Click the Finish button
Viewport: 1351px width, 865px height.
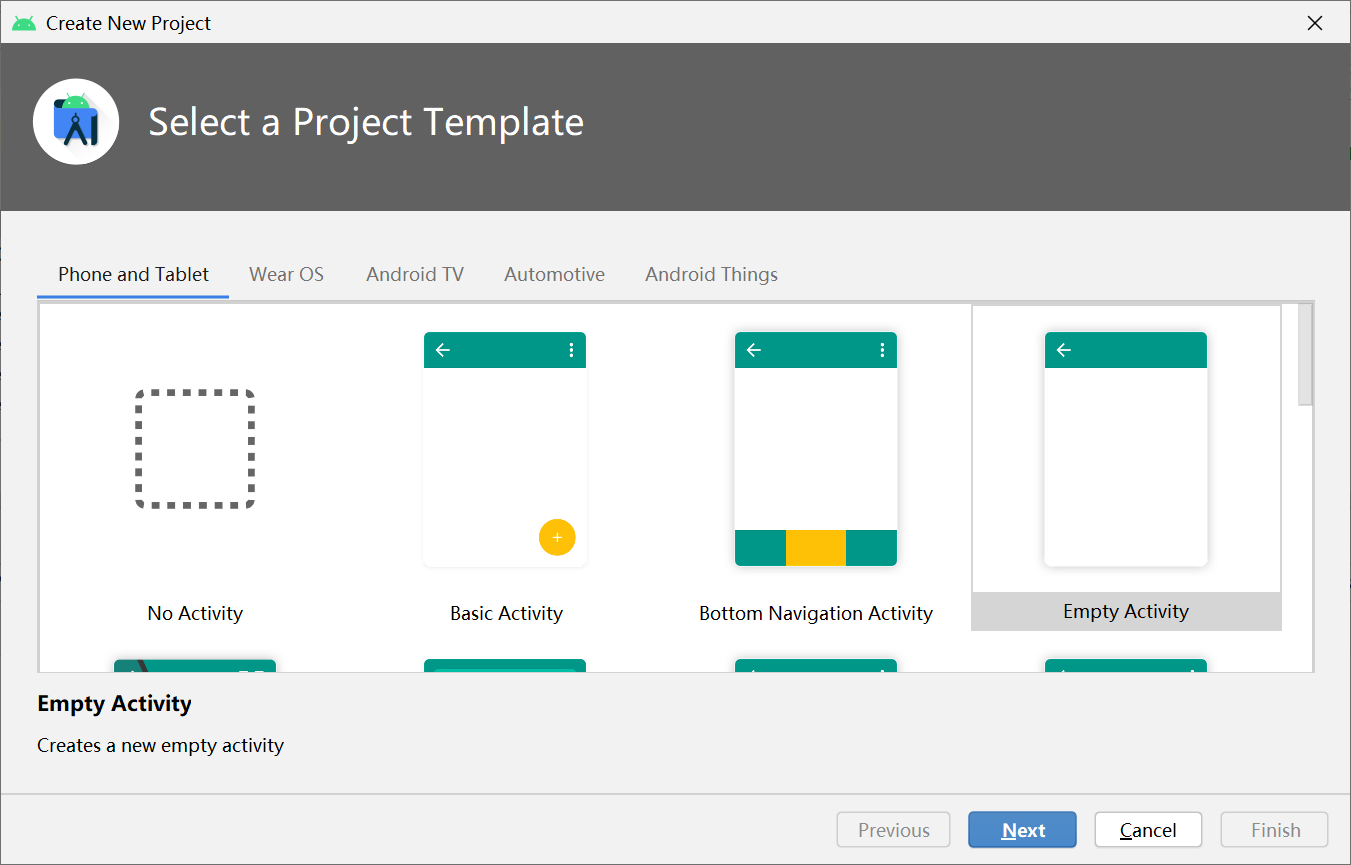click(1275, 830)
